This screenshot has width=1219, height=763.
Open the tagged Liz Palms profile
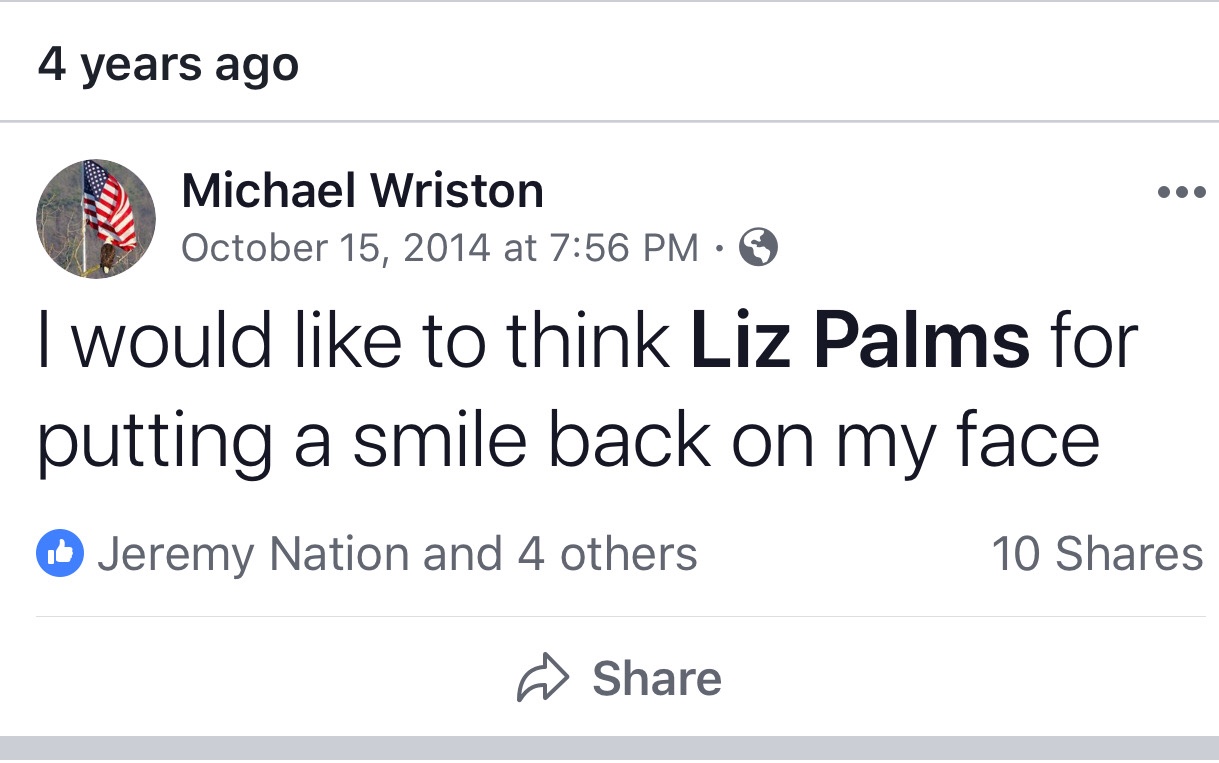860,341
